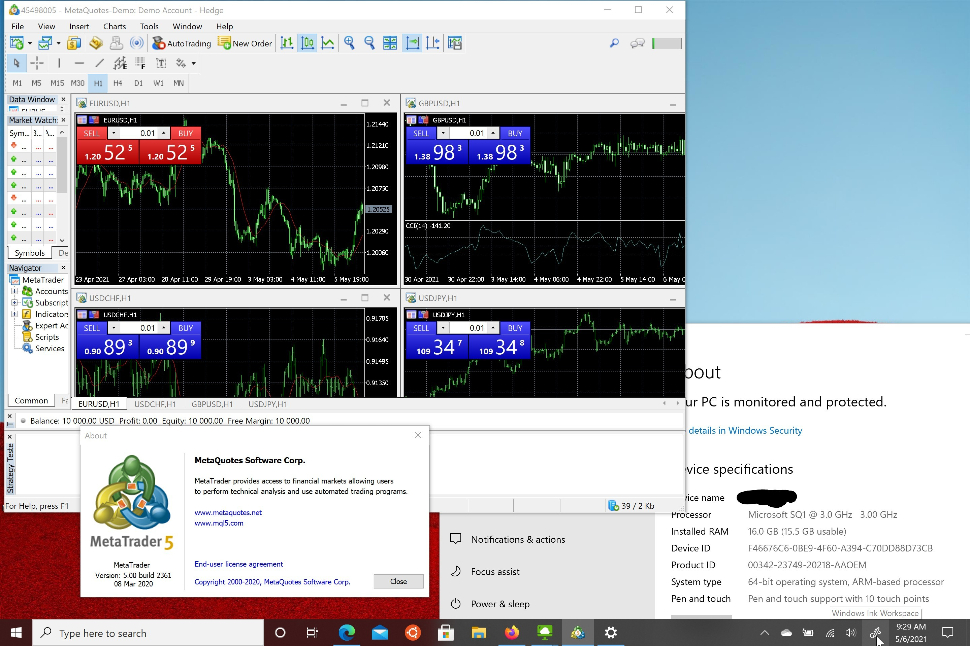Open the End-user license agreement link

point(239,564)
